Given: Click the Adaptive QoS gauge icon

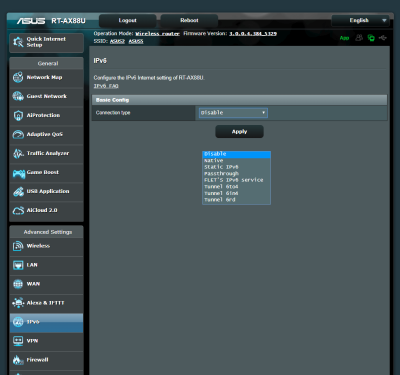Looking at the screenshot, I should point(18,134).
